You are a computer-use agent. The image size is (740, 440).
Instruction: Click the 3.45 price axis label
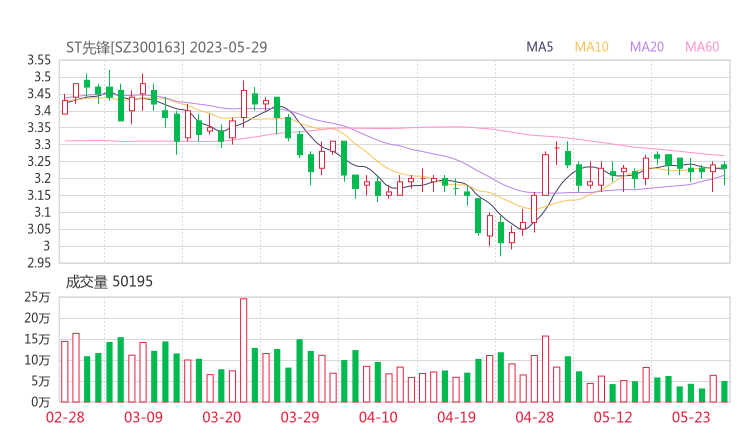click(39, 94)
